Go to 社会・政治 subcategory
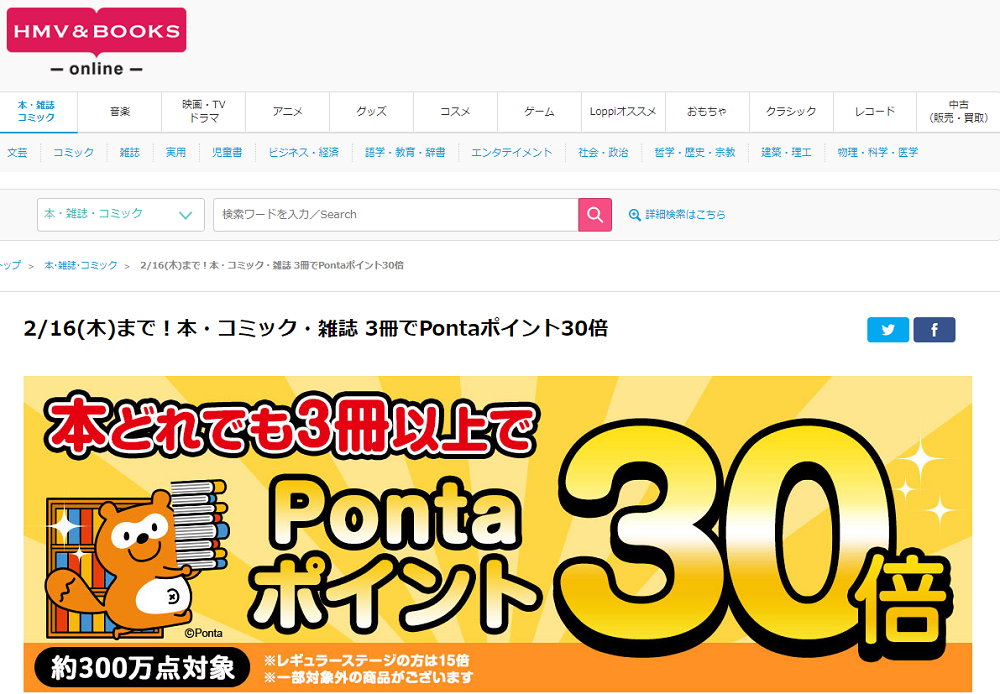 pyautogui.click(x=603, y=152)
